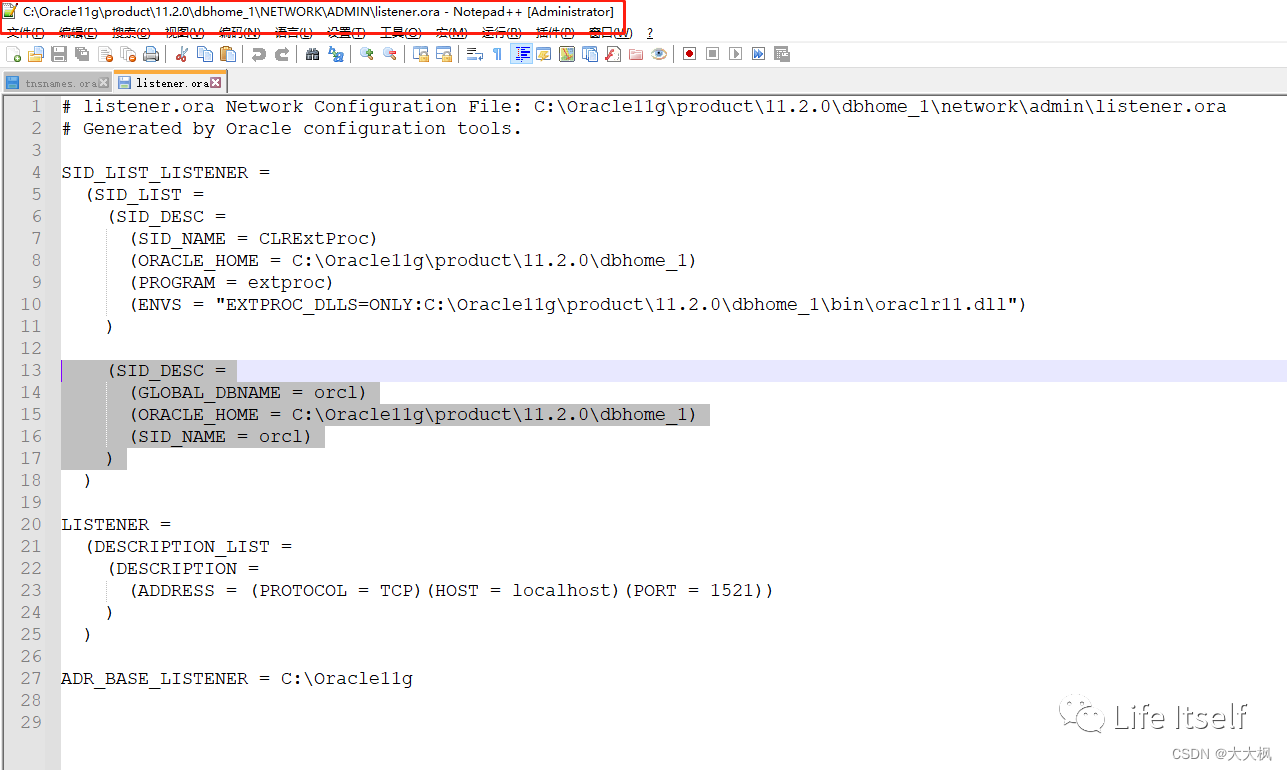This screenshot has height=770, width=1287.
Task: Open the 文件(F) menu
Action: [x=25, y=33]
